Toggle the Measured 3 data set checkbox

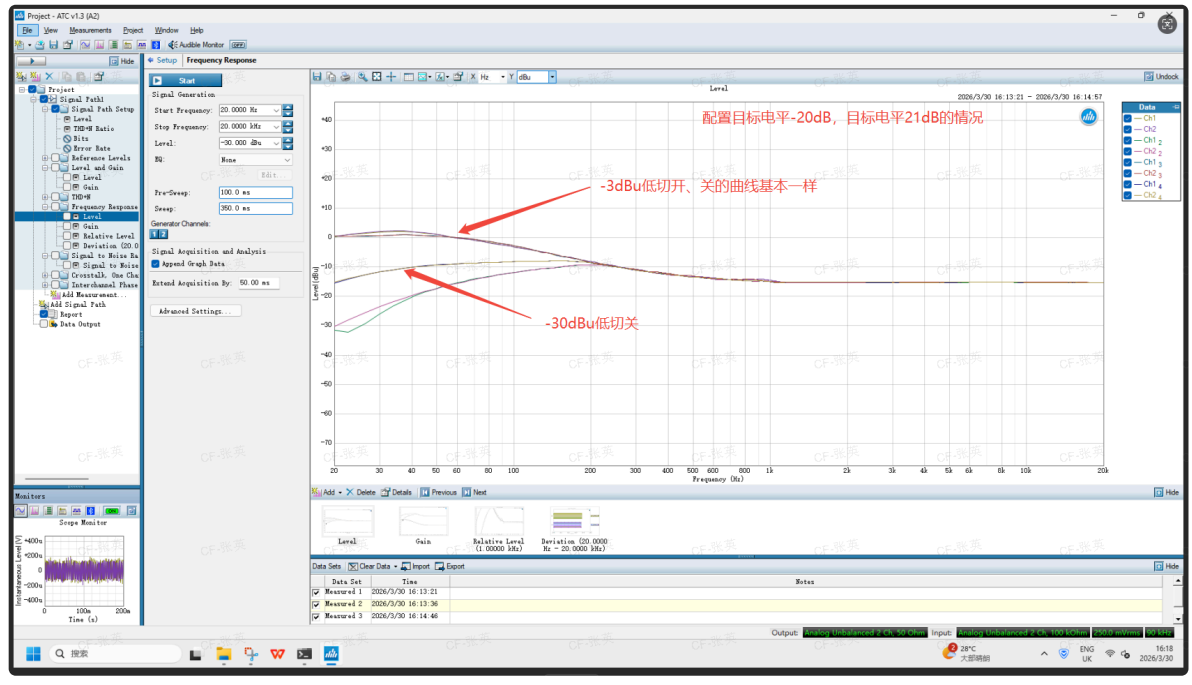point(316,617)
